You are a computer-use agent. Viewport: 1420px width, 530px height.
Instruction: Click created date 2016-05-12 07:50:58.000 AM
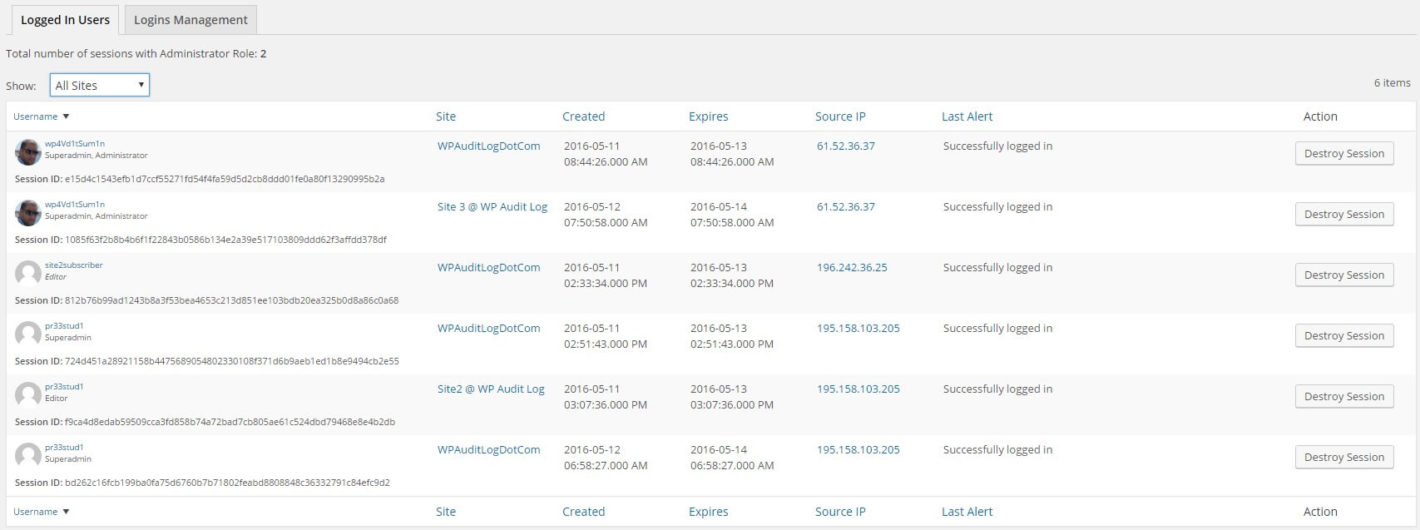pos(606,215)
